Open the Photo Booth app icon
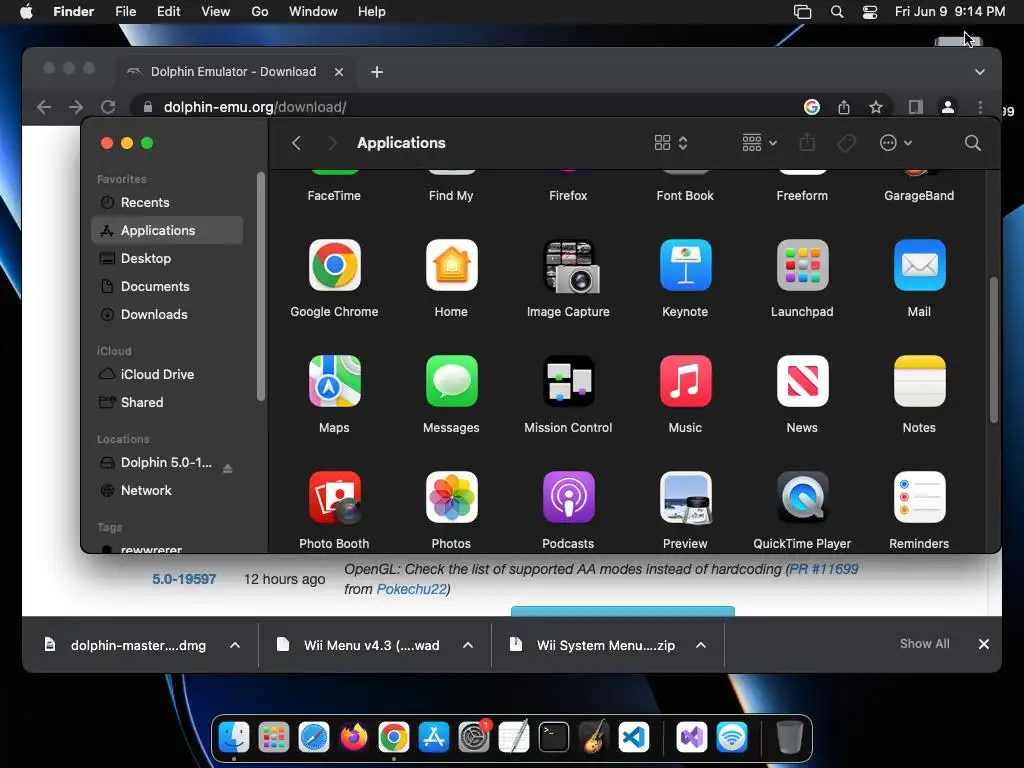The width and height of the screenshot is (1024, 768). click(334, 497)
